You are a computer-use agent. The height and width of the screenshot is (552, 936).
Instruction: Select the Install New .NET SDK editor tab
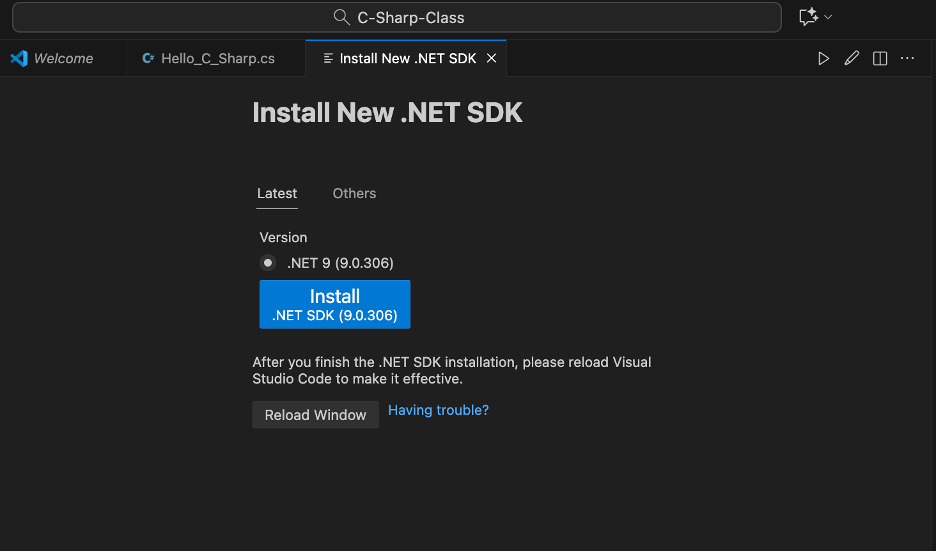click(x=408, y=58)
